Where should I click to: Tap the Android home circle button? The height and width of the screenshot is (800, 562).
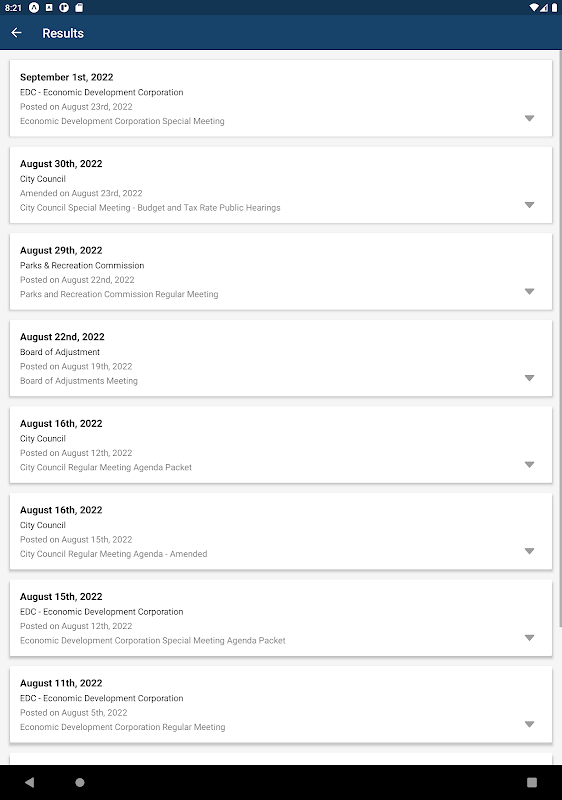tap(80, 782)
